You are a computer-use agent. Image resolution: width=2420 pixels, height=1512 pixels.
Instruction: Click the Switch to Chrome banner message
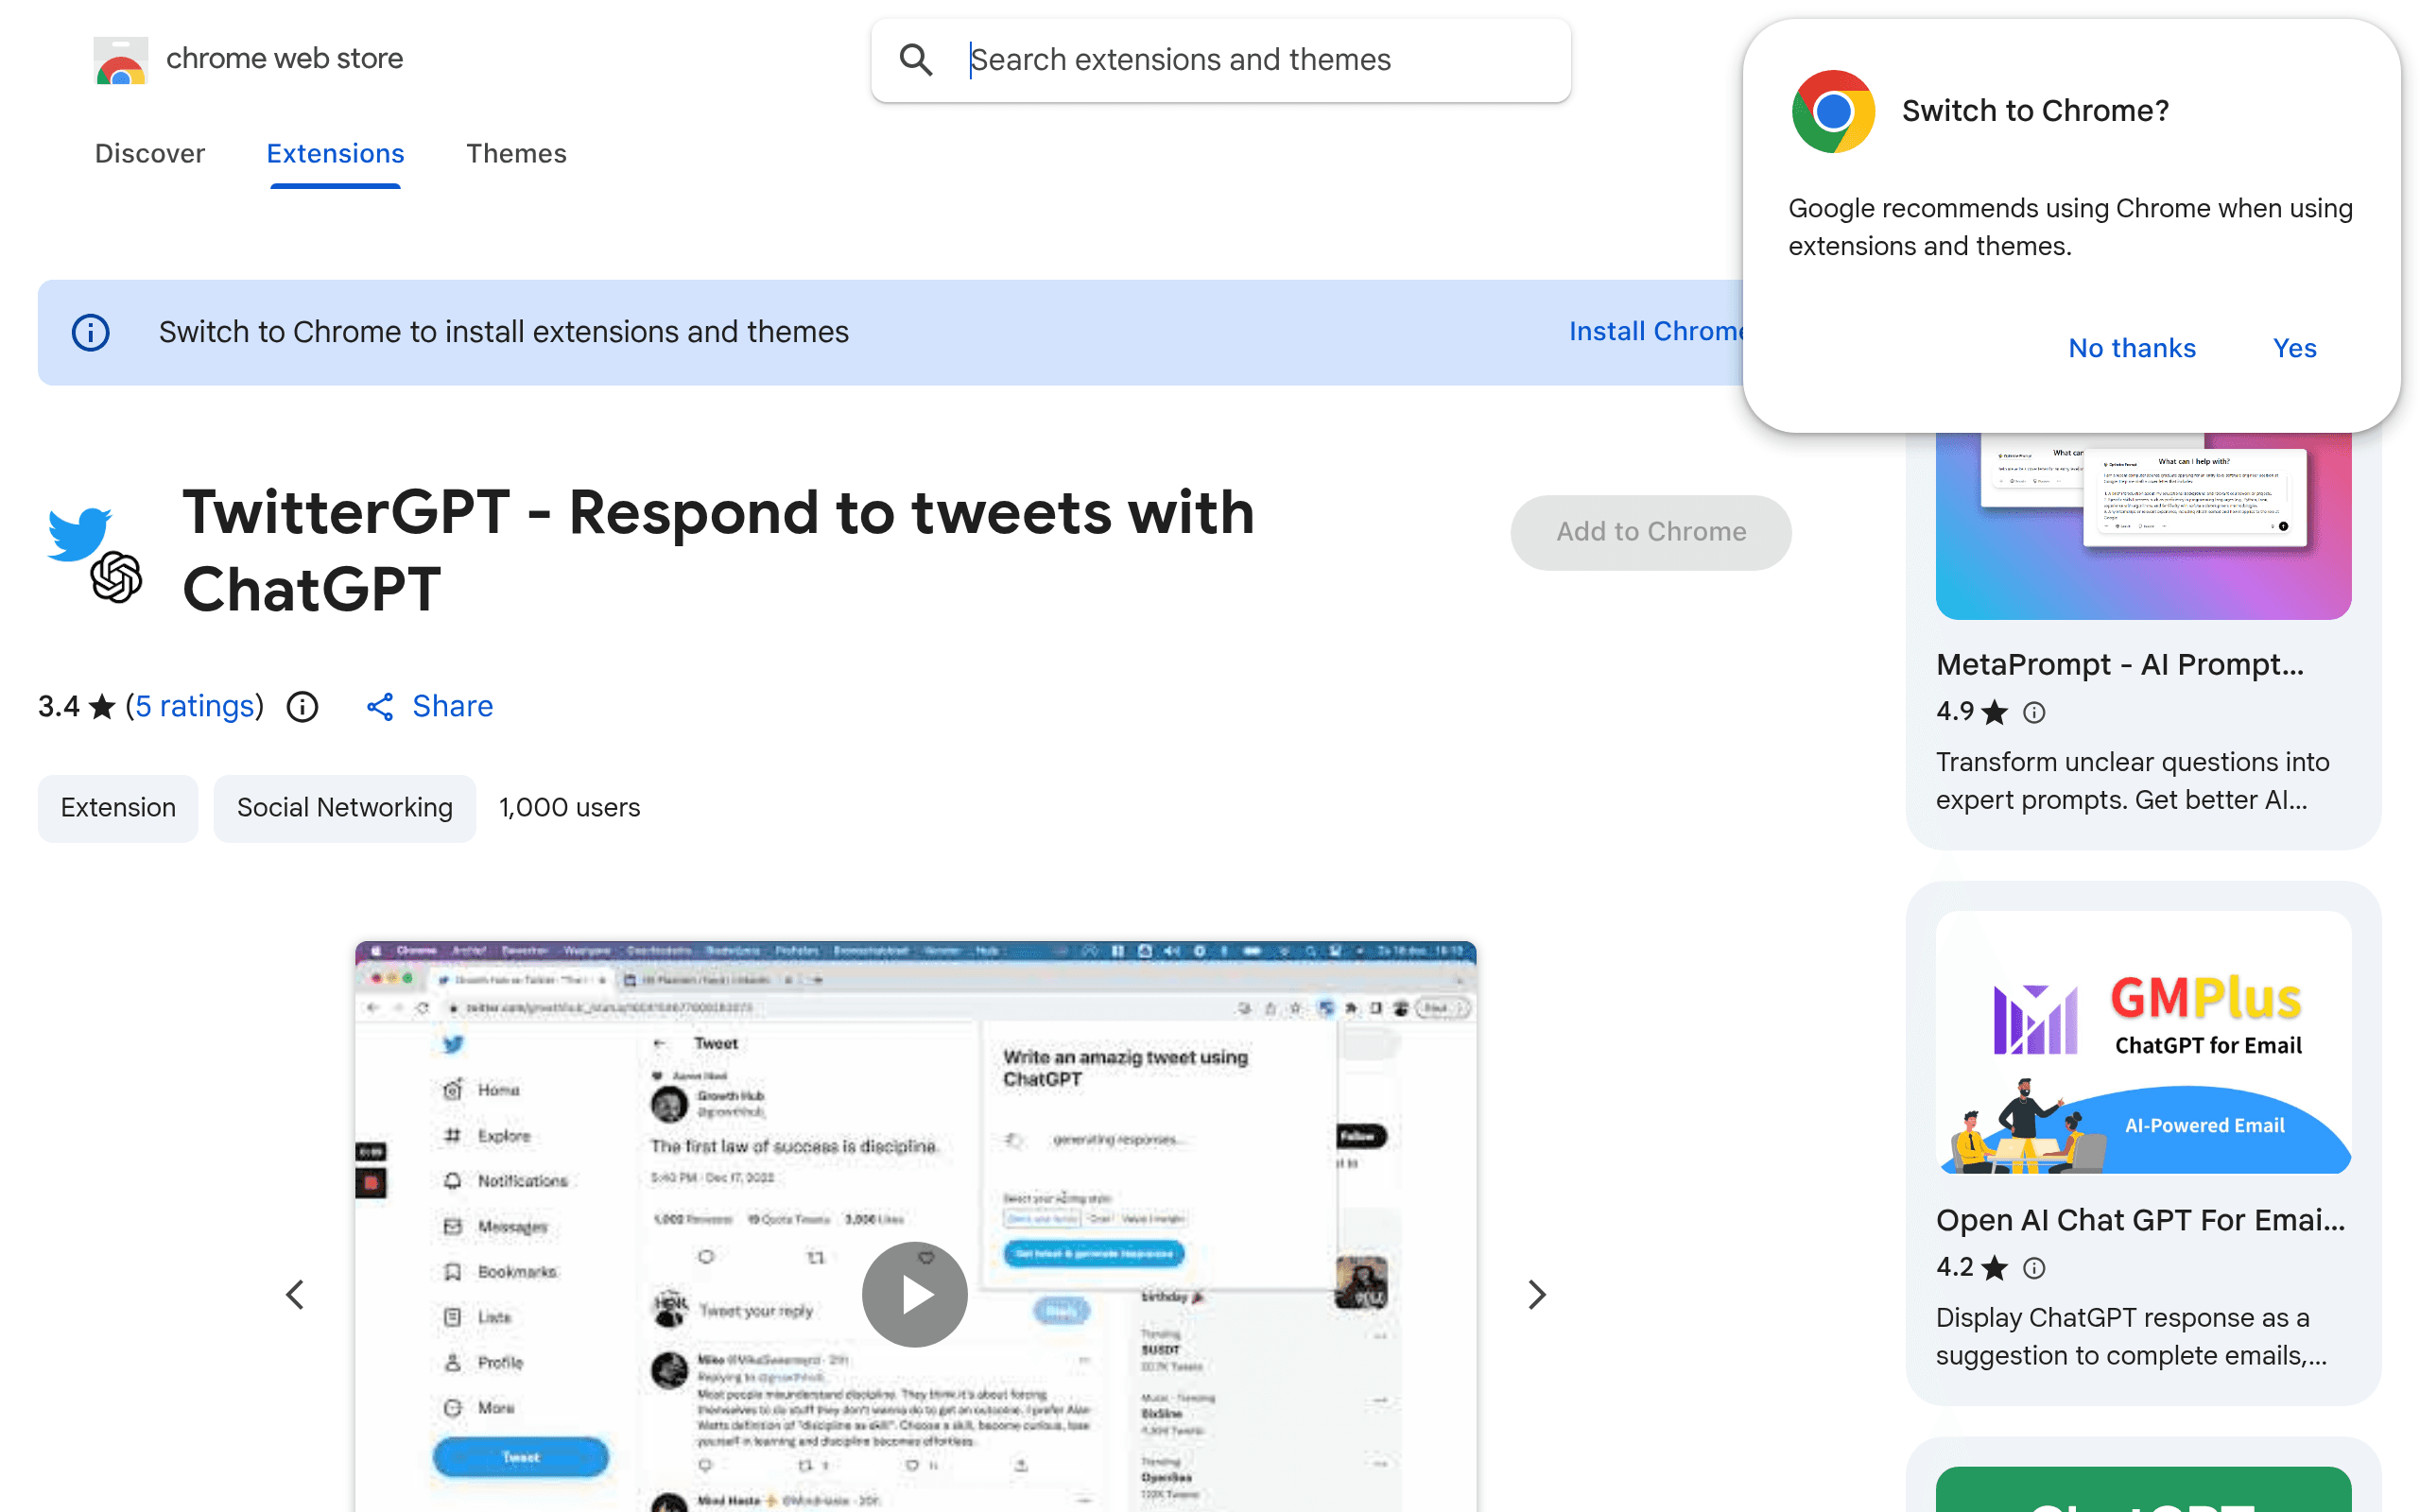click(504, 332)
